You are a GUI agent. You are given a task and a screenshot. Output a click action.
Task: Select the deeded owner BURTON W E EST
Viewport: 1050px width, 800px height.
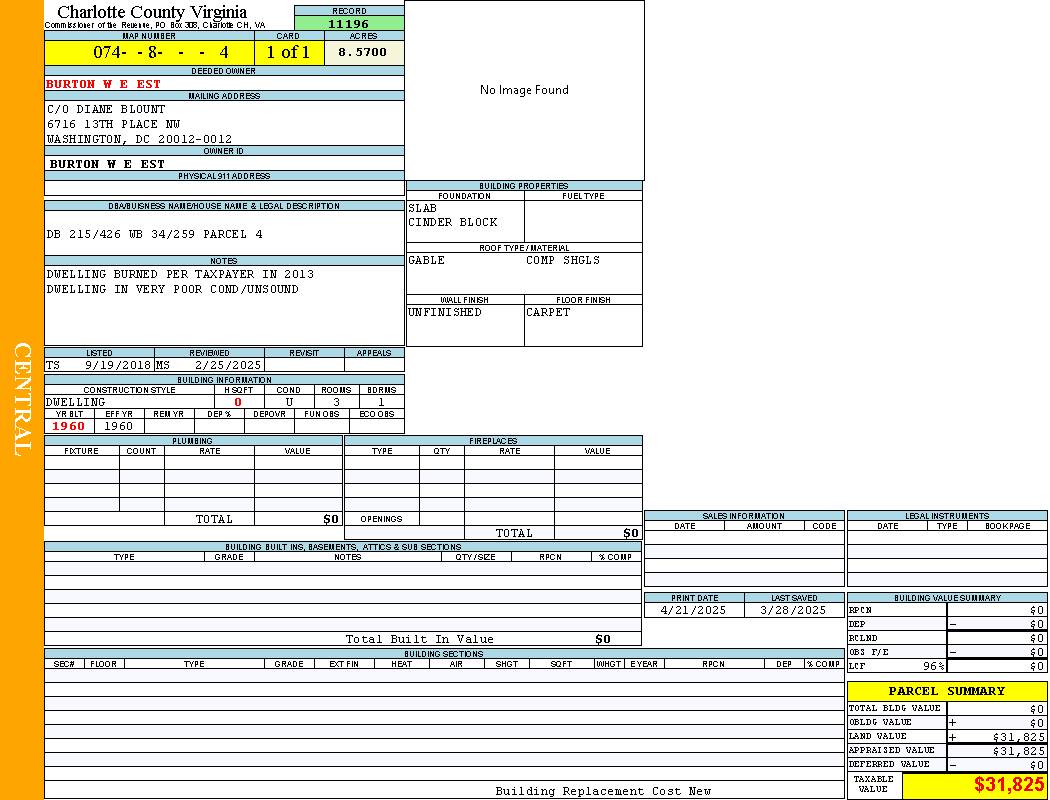pyautogui.click(x=103, y=84)
